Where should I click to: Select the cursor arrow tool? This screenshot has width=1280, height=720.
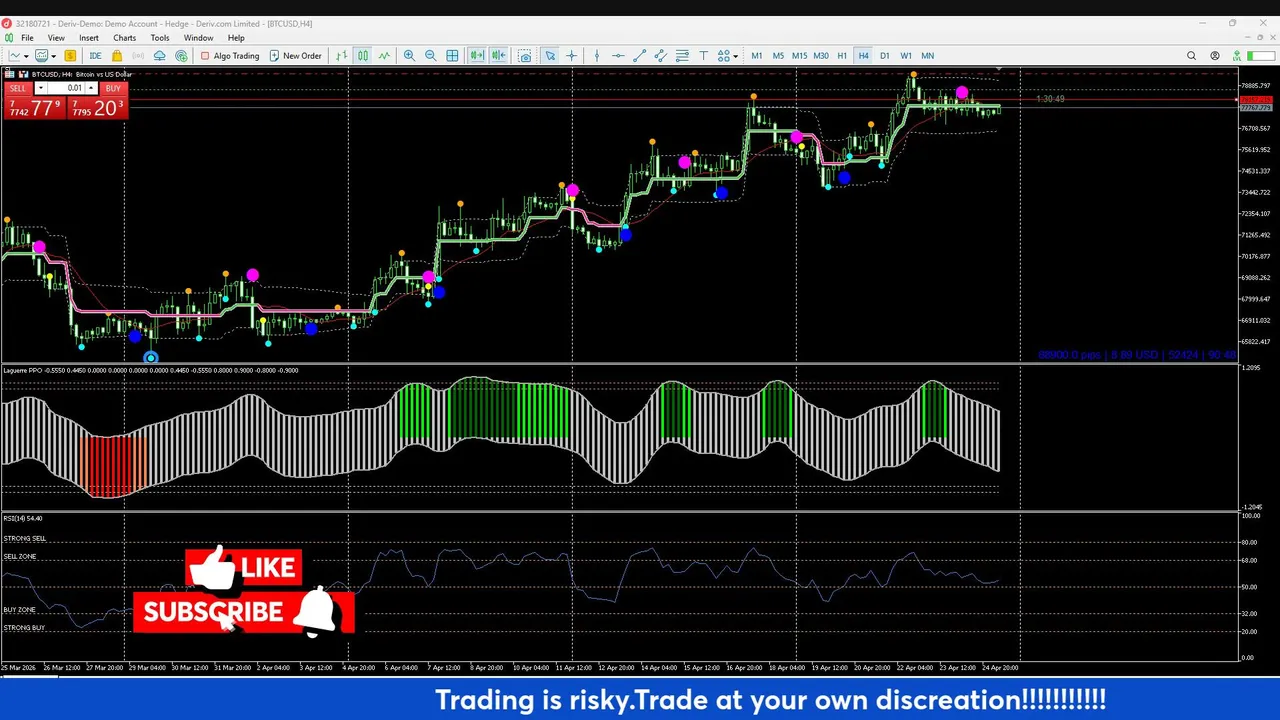(x=550, y=56)
